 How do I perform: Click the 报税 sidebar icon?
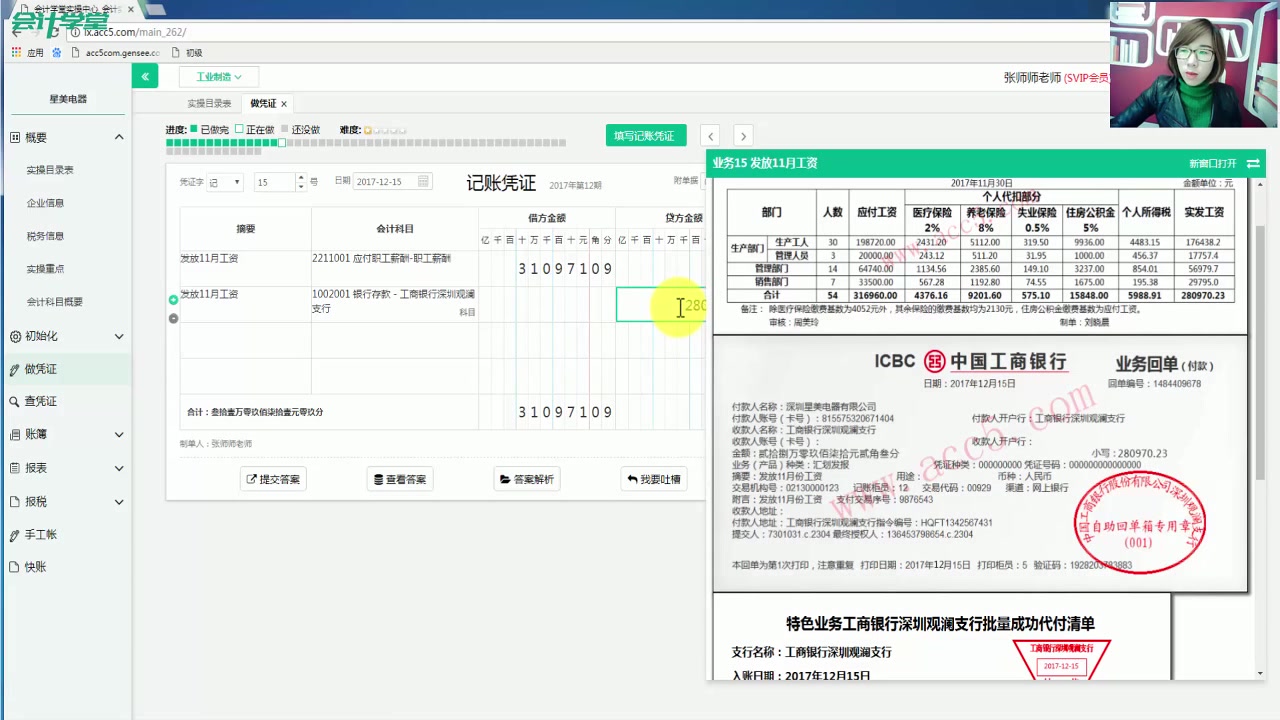pos(15,501)
